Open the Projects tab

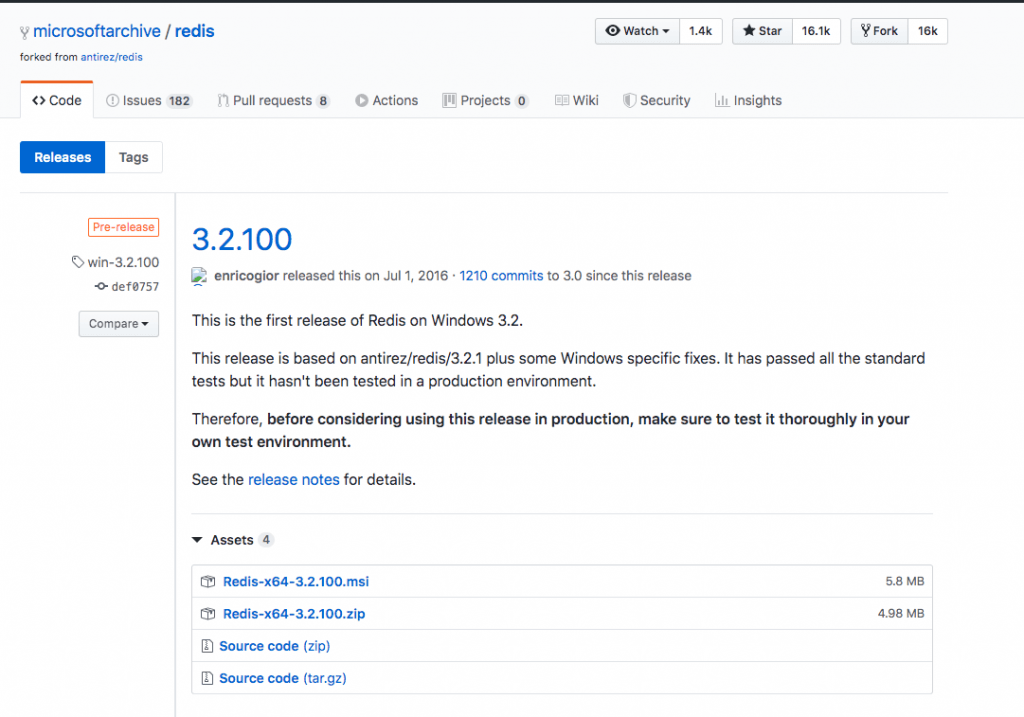(x=485, y=101)
